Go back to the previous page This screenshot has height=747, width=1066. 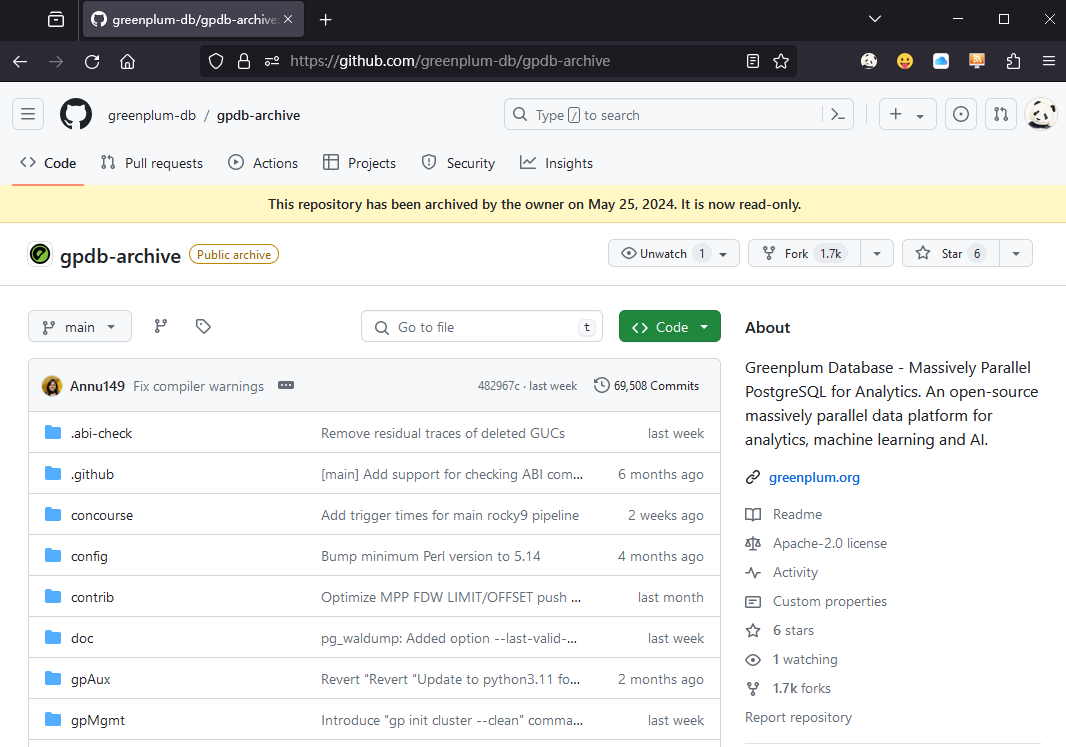coord(20,62)
